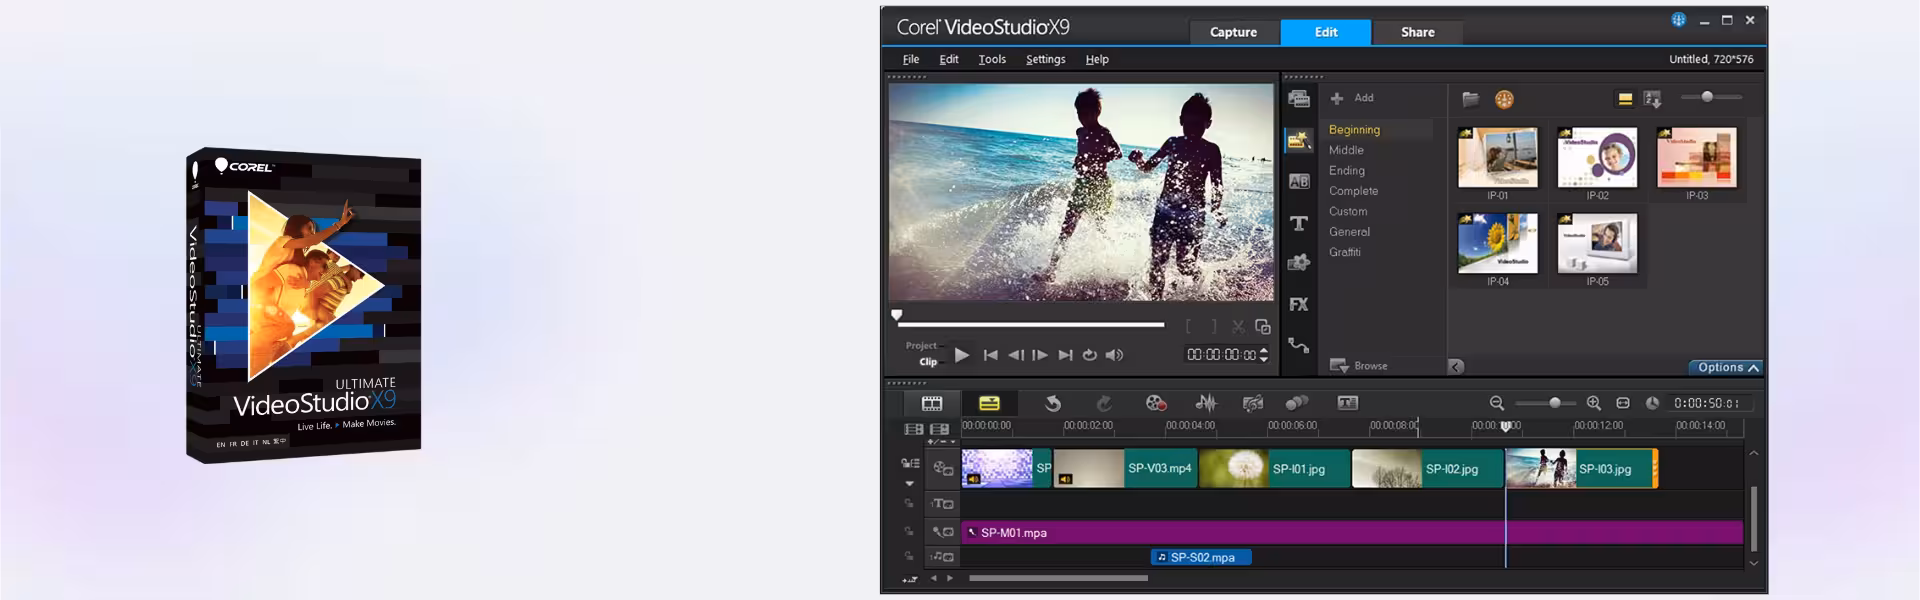1920x600 pixels.
Task: Fit project in timeline window
Action: 1623,403
